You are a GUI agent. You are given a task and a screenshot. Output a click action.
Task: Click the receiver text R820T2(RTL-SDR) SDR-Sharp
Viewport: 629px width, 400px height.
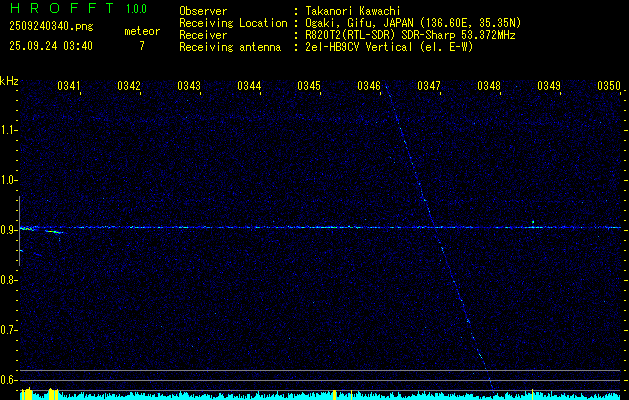[380, 35]
